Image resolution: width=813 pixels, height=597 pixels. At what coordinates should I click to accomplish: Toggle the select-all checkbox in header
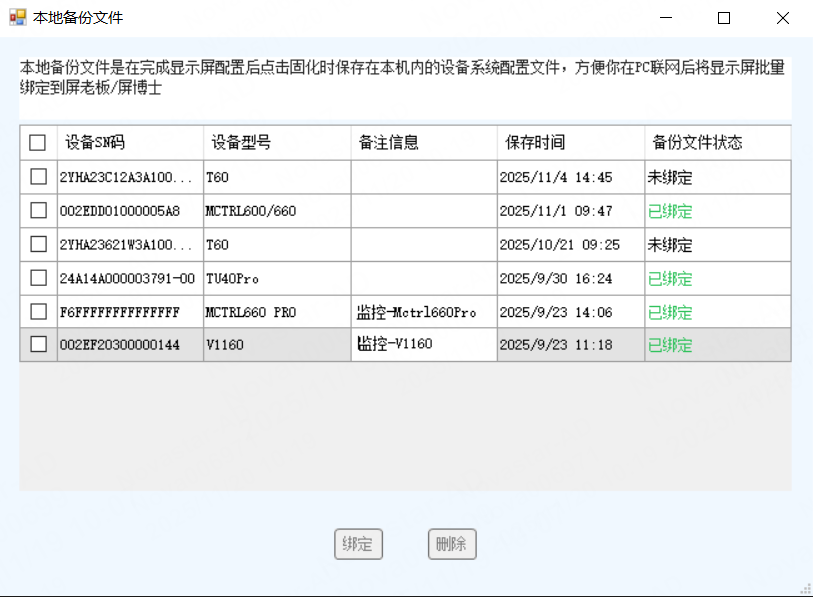click(x=38, y=143)
